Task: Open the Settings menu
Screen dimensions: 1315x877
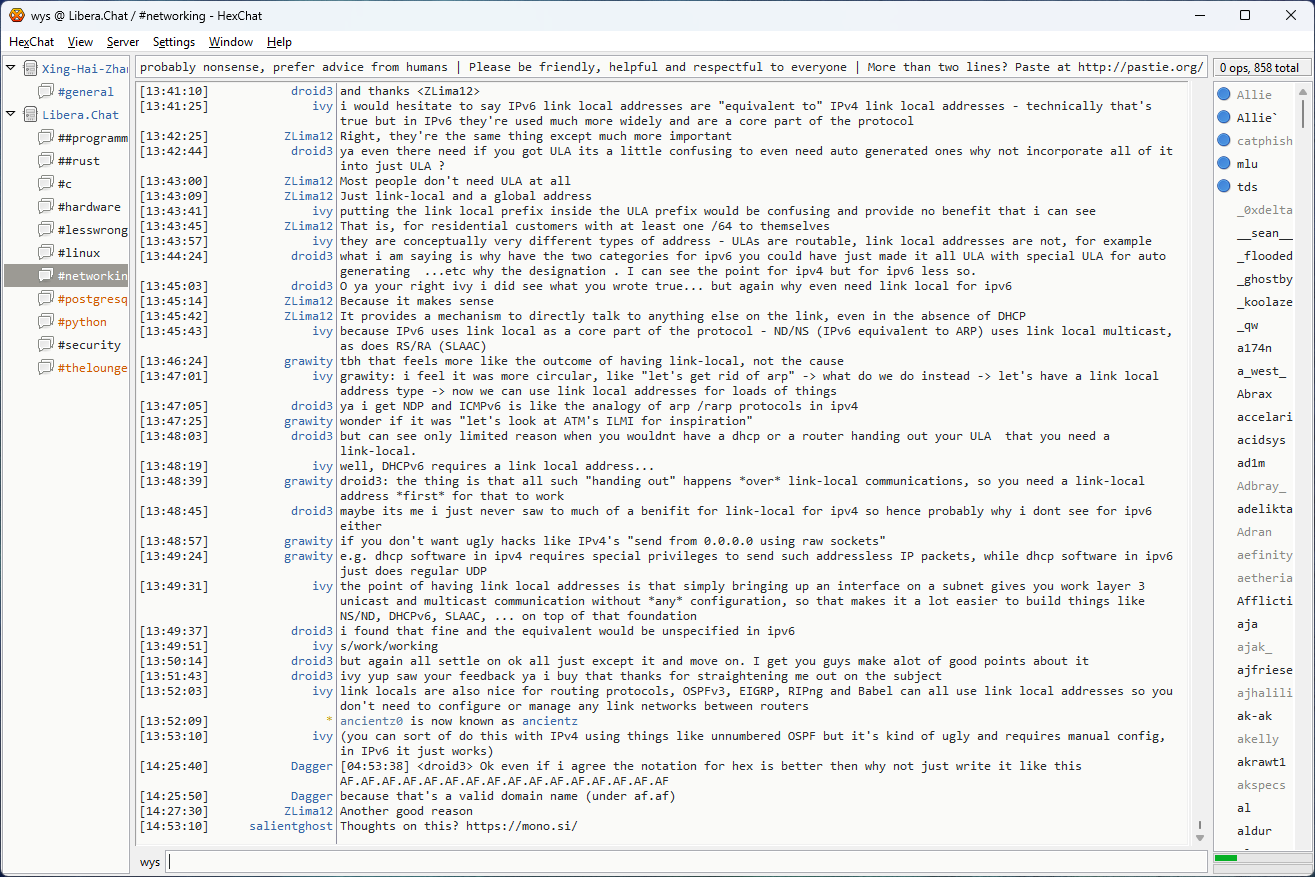Action: [174, 42]
